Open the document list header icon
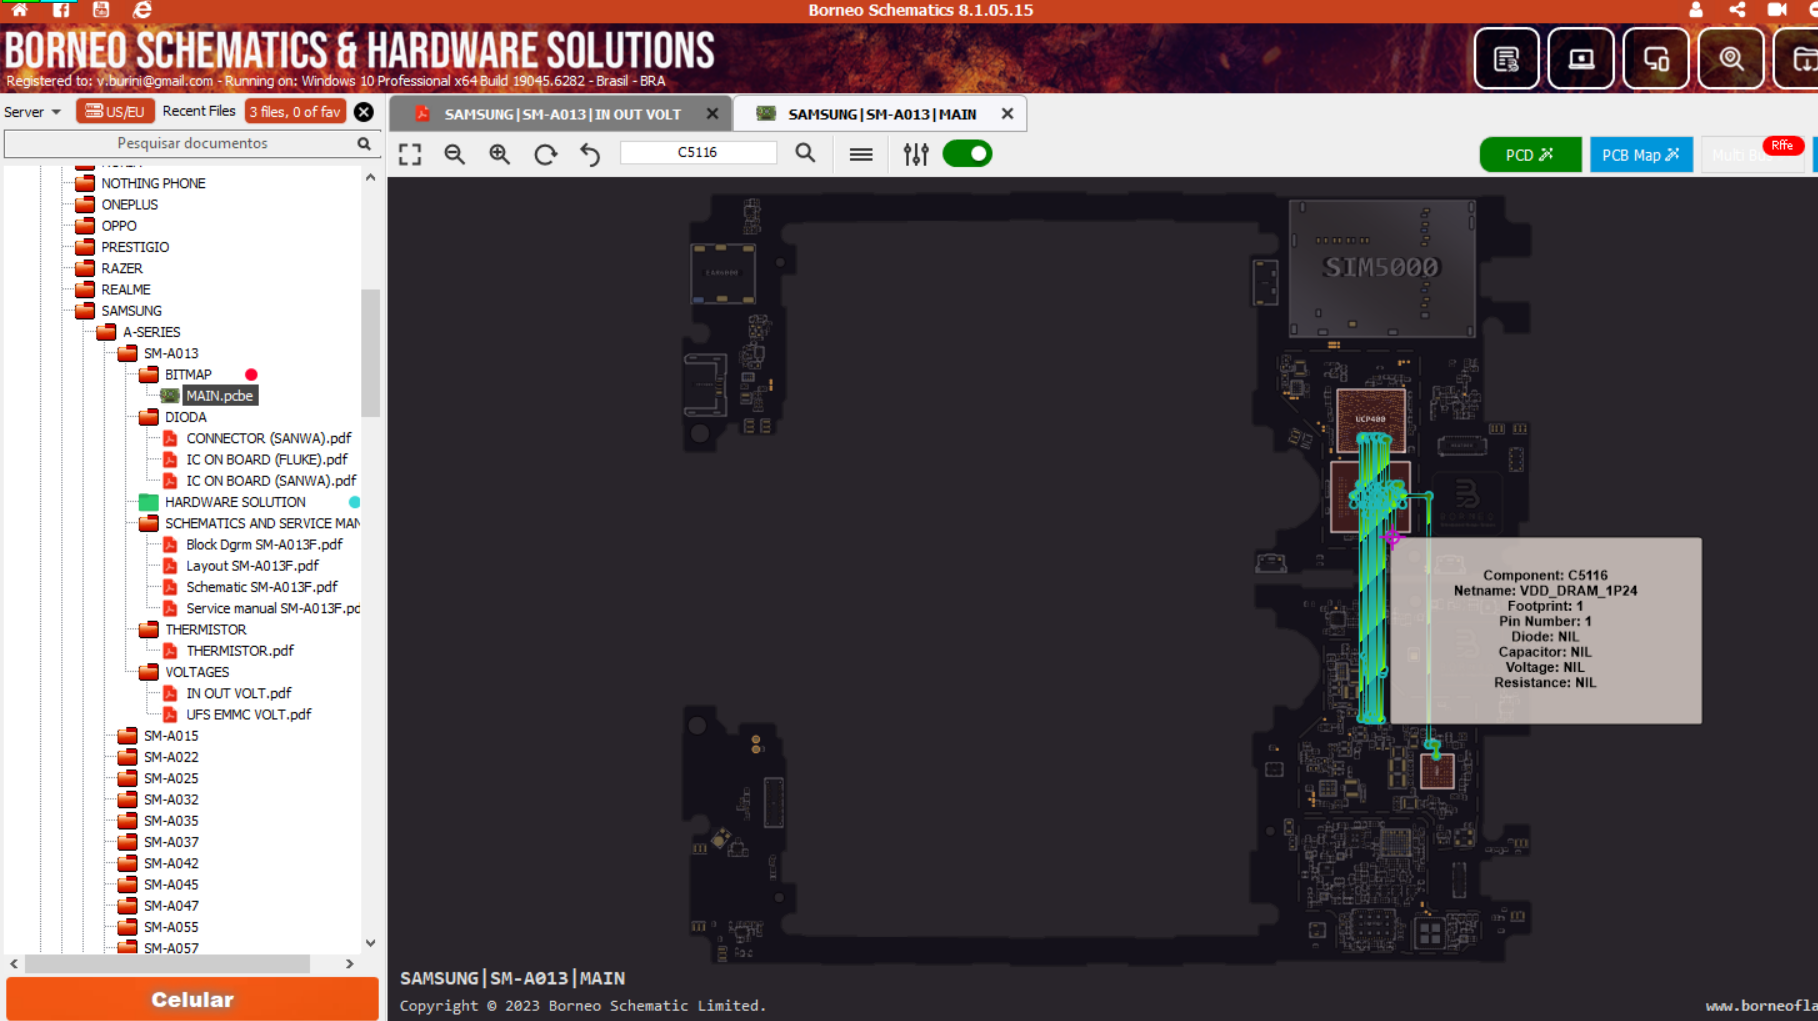1818x1021 pixels. coord(1506,59)
